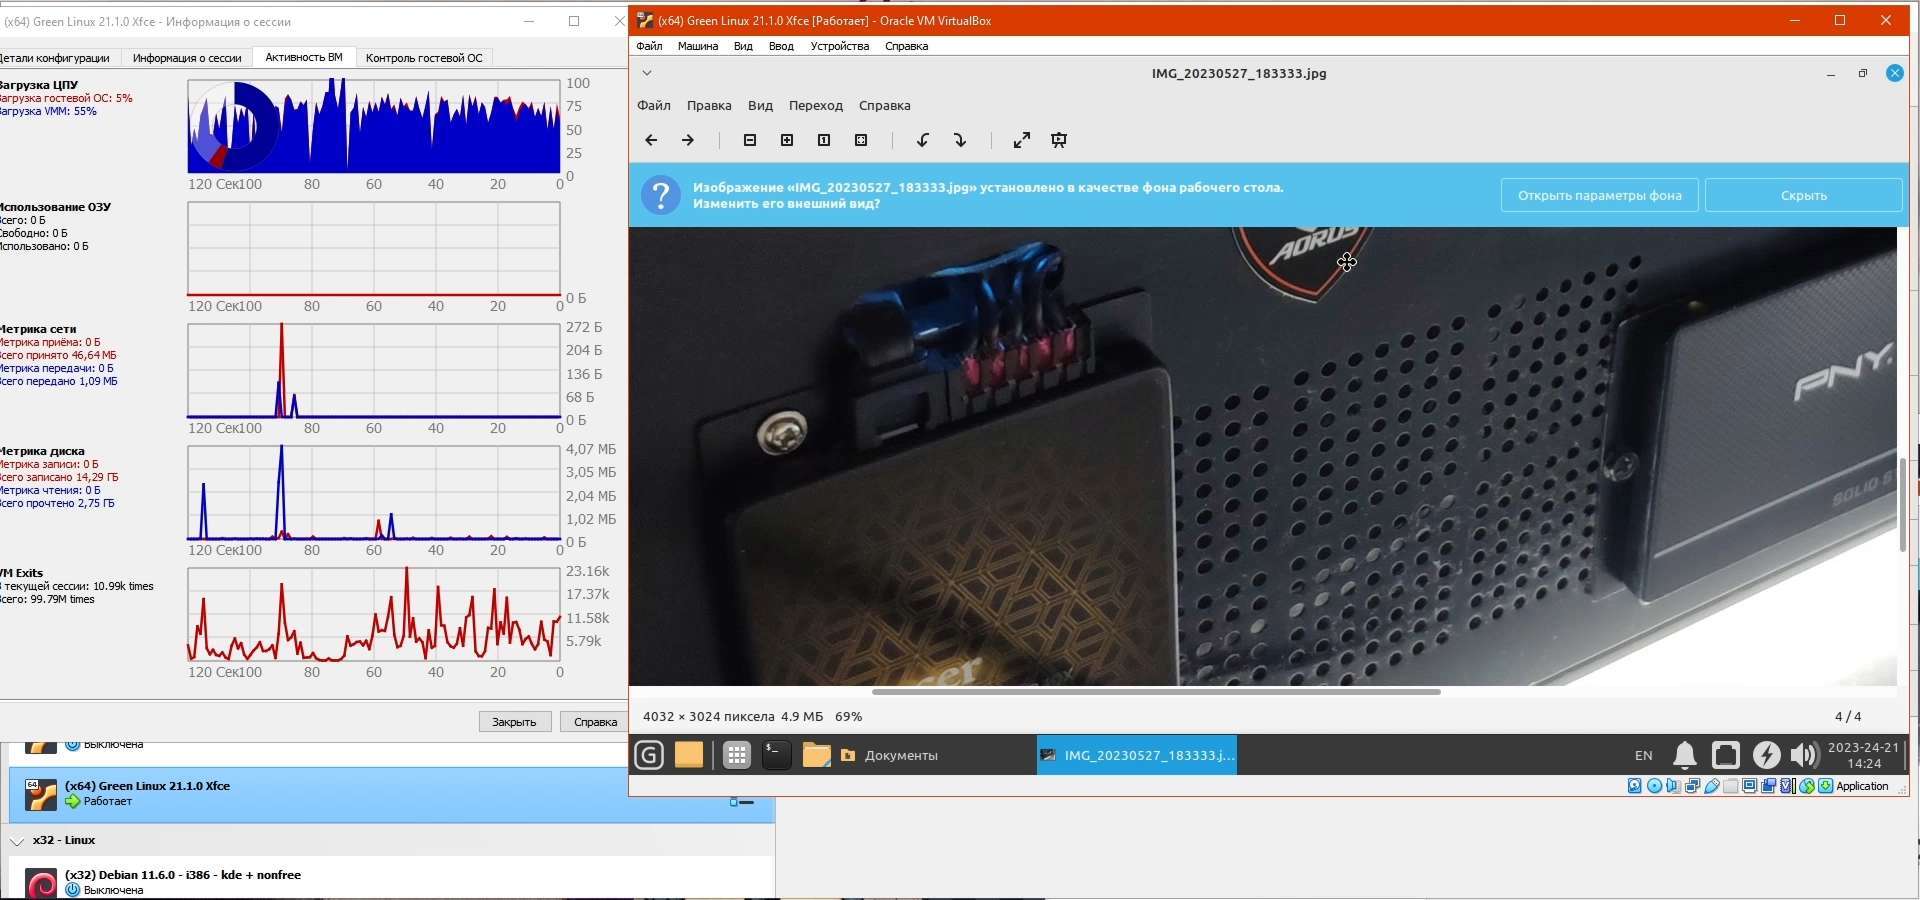Image resolution: width=1920 pixels, height=900 pixels.
Task: Launch terminal from the guest panel
Action: tap(777, 755)
